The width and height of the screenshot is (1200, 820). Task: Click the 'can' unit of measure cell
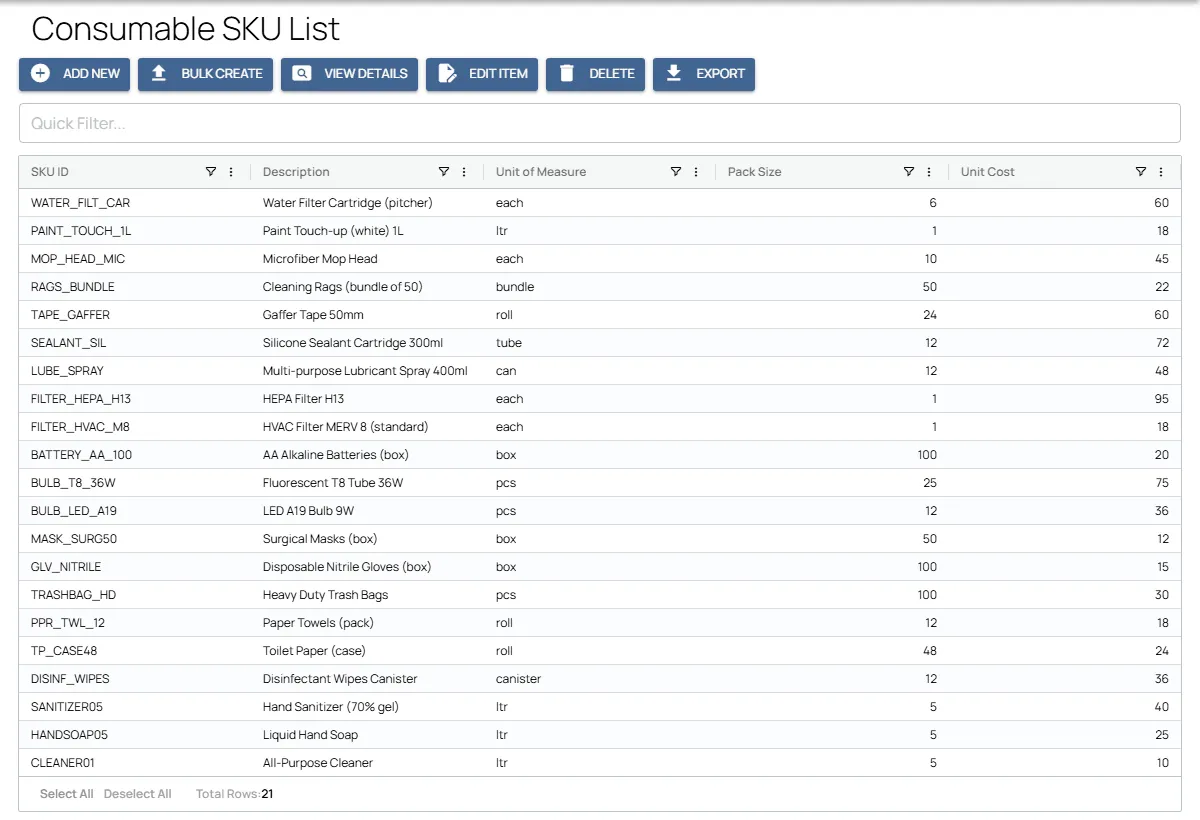tap(600, 371)
